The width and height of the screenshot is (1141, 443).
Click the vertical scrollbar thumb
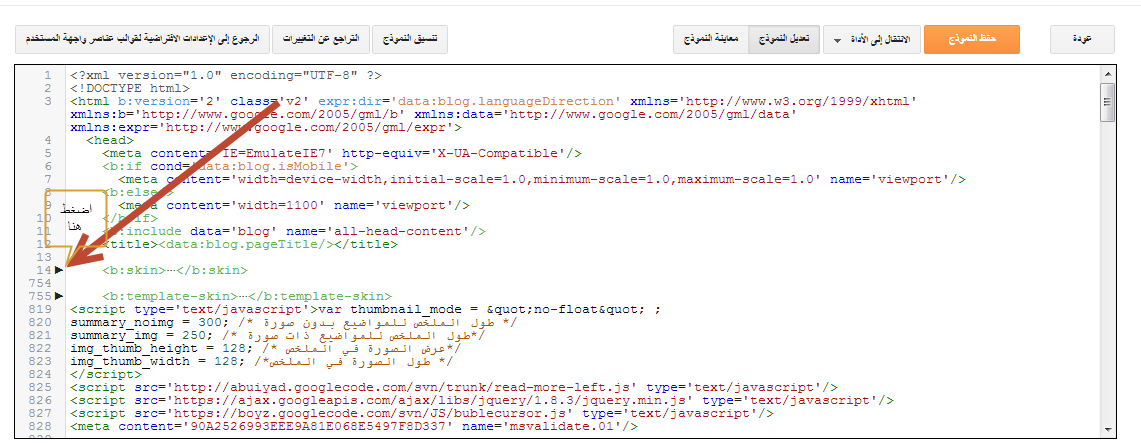tap(1107, 102)
